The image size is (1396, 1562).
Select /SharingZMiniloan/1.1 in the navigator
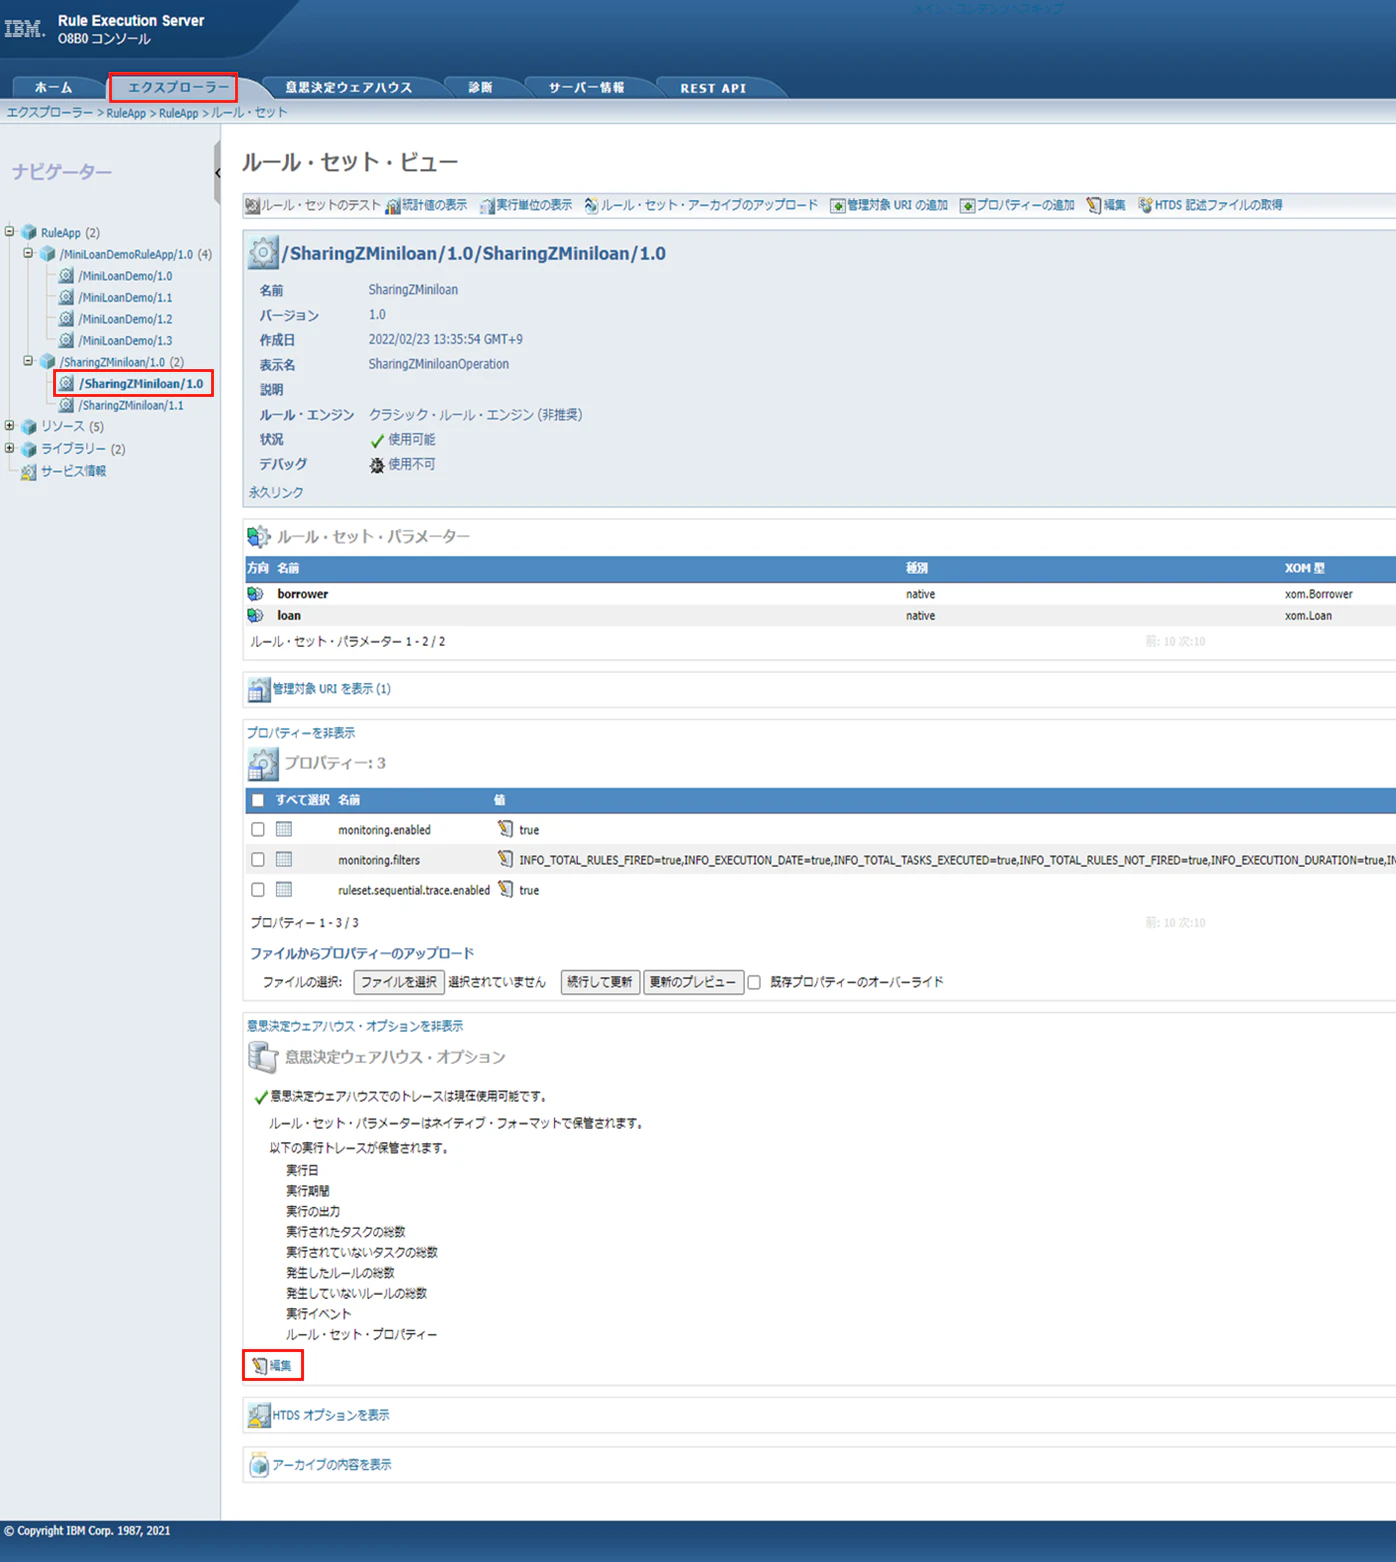coord(131,405)
